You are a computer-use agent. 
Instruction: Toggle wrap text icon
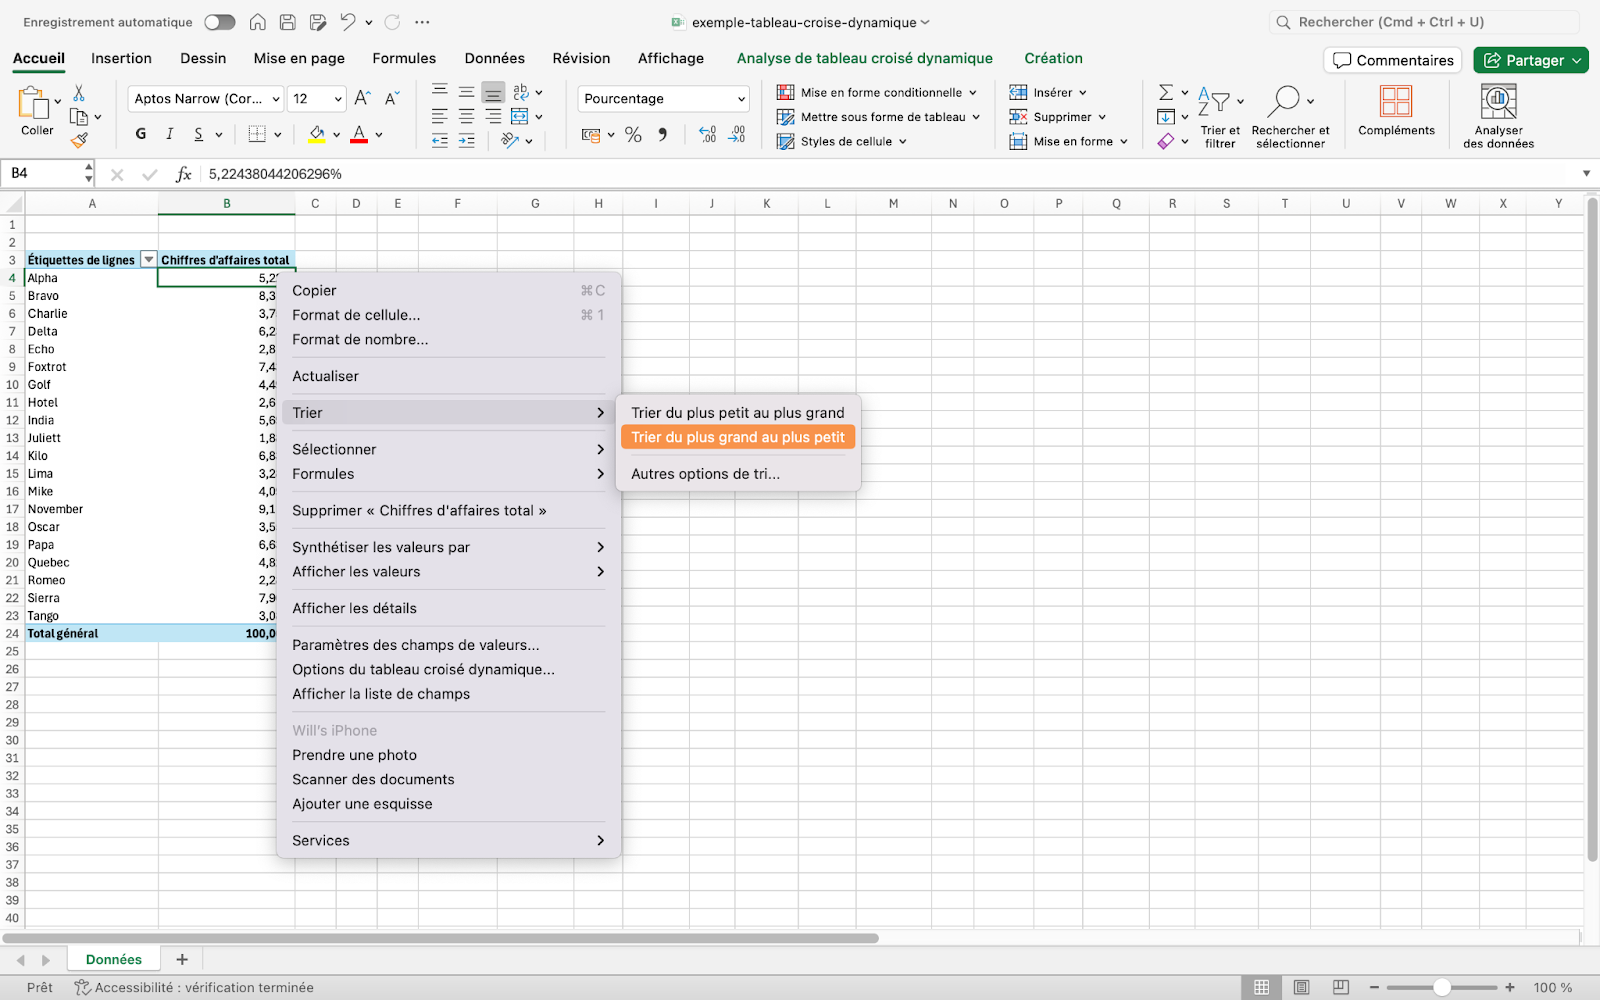coord(521,92)
